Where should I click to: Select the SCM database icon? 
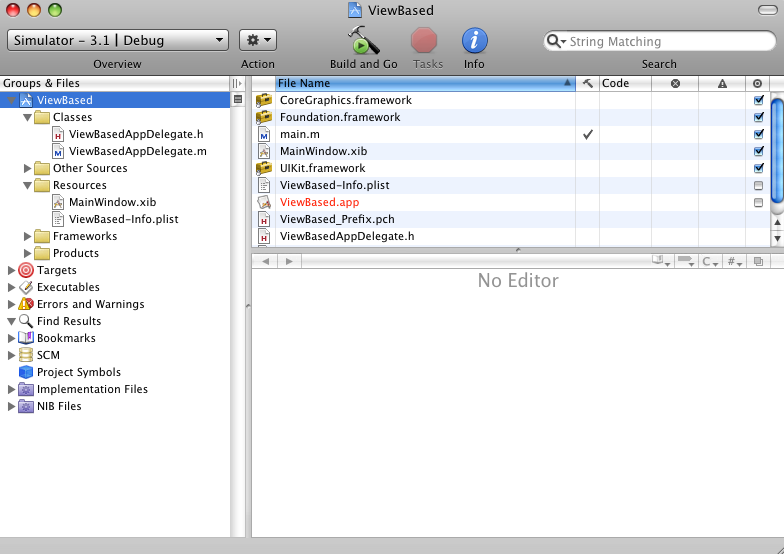point(26,355)
